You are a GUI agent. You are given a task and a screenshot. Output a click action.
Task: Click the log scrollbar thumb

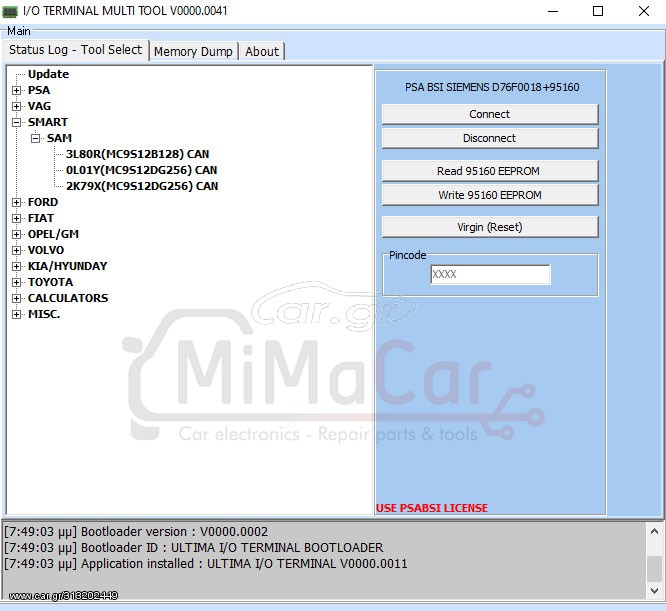[x=654, y=569]
